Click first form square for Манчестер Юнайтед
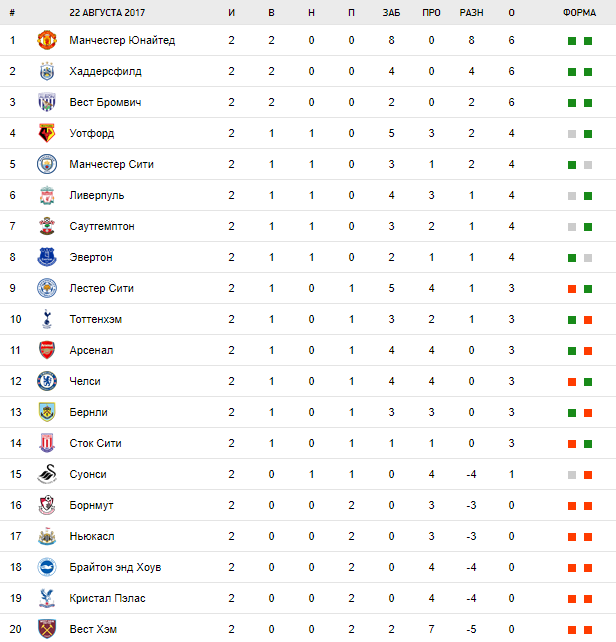 coord(572,41)
